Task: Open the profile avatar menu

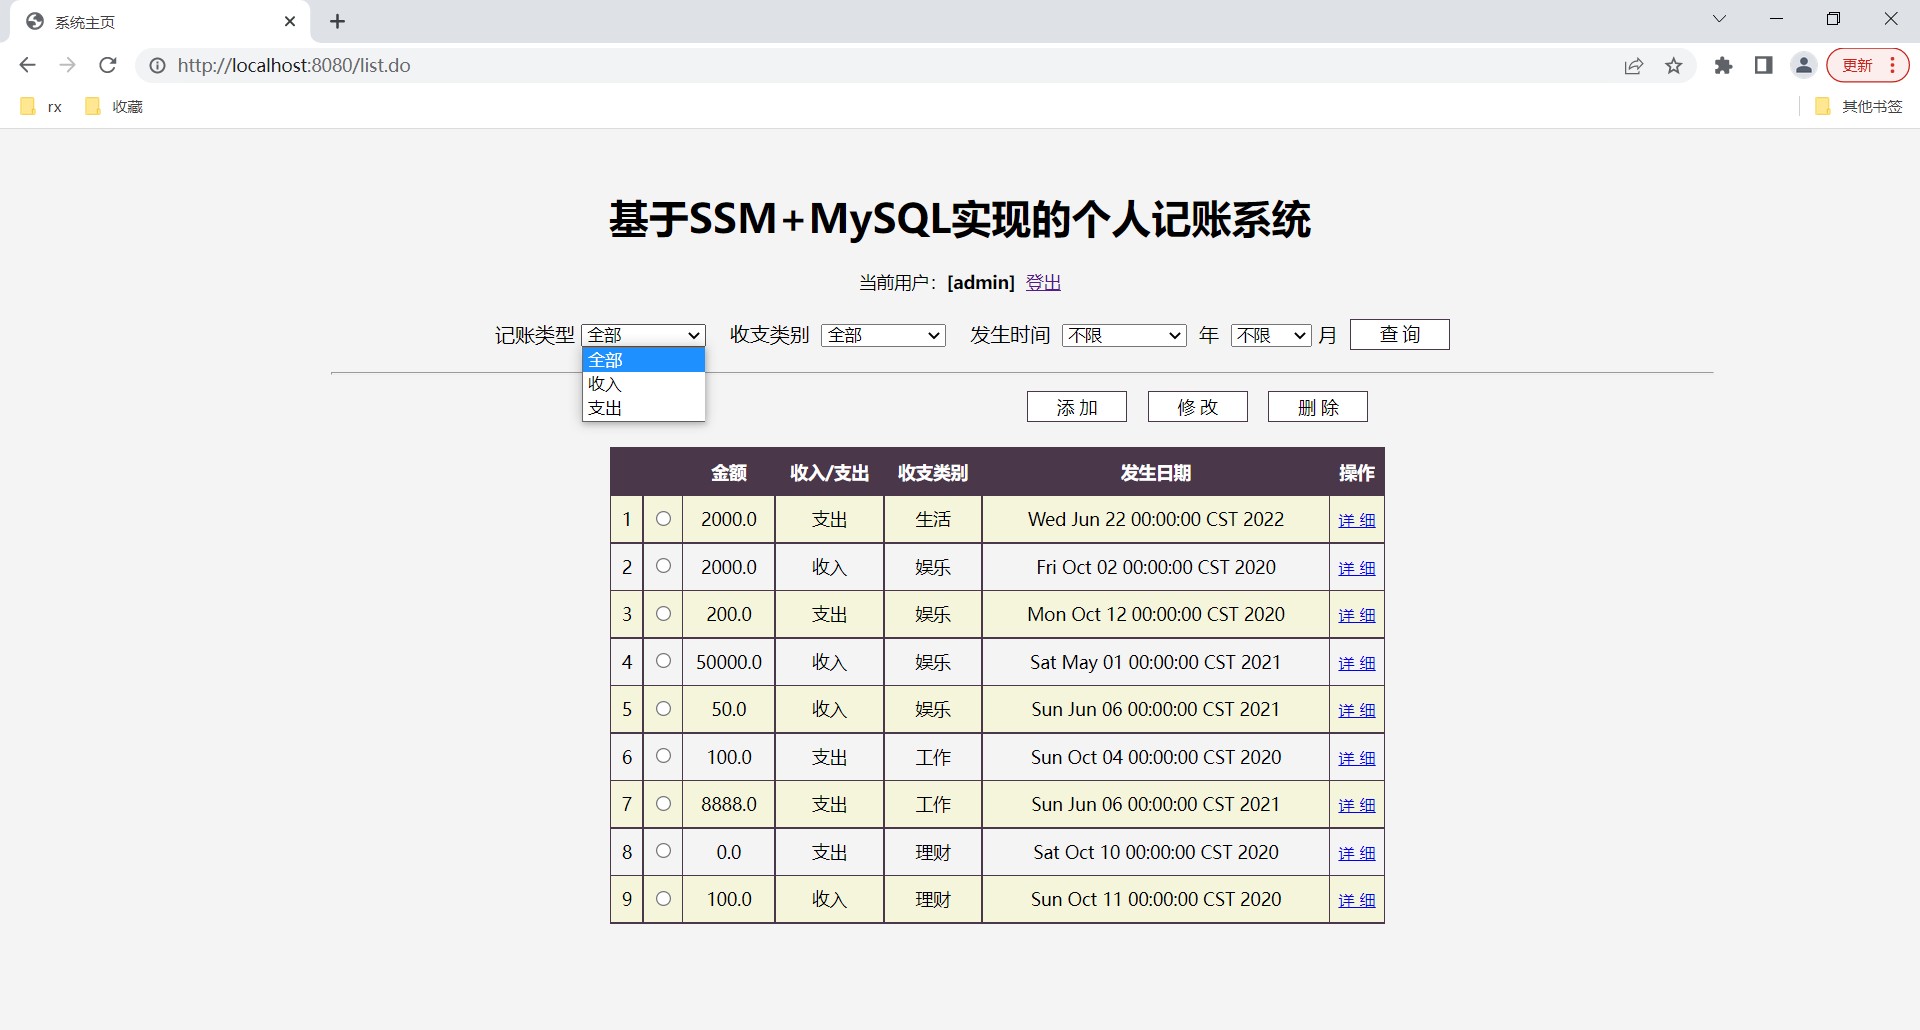Action: point(1804,65)
